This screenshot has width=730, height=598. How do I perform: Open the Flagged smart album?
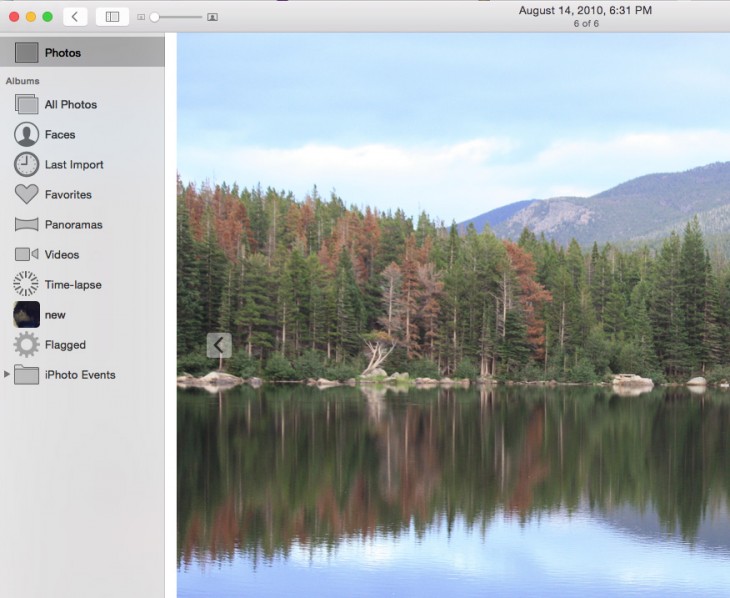tap(82, 345)
